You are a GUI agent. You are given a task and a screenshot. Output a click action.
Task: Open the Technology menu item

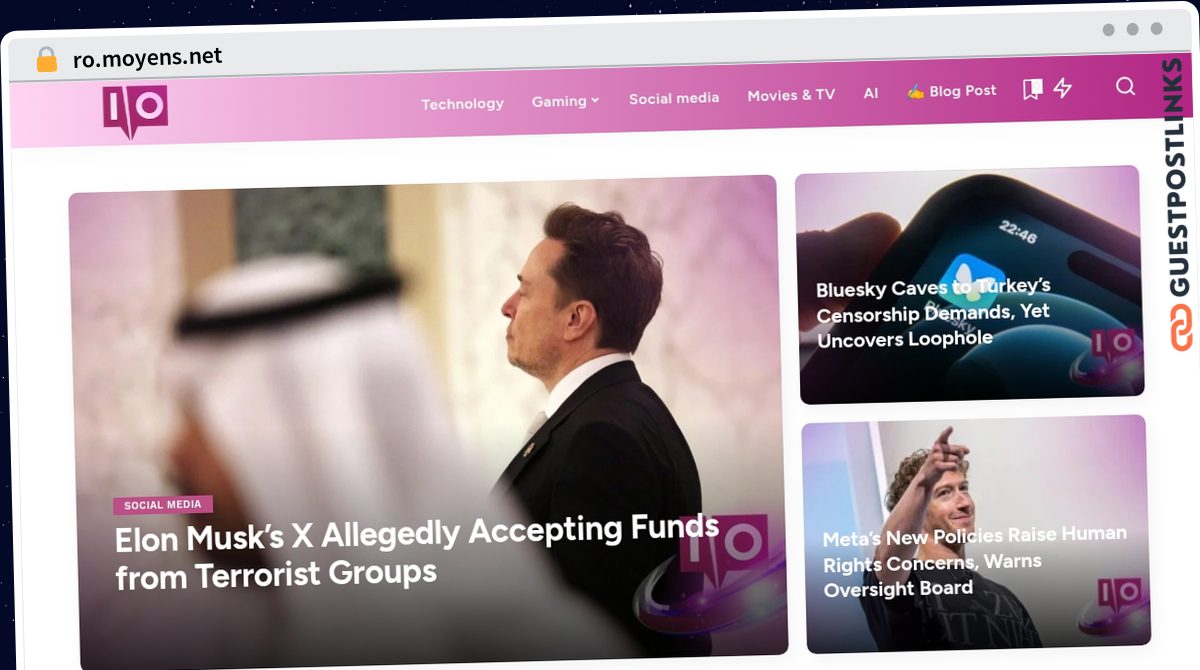[x=462, y=103]
